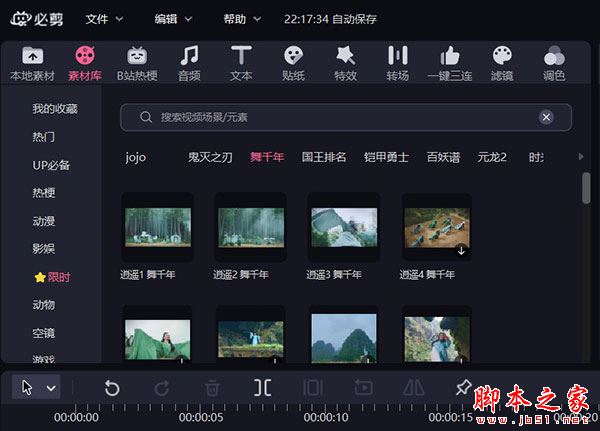This screenshot has width=600, height=431.
Task: Open the 热梗 sidebar category
Action: [44, 193]
